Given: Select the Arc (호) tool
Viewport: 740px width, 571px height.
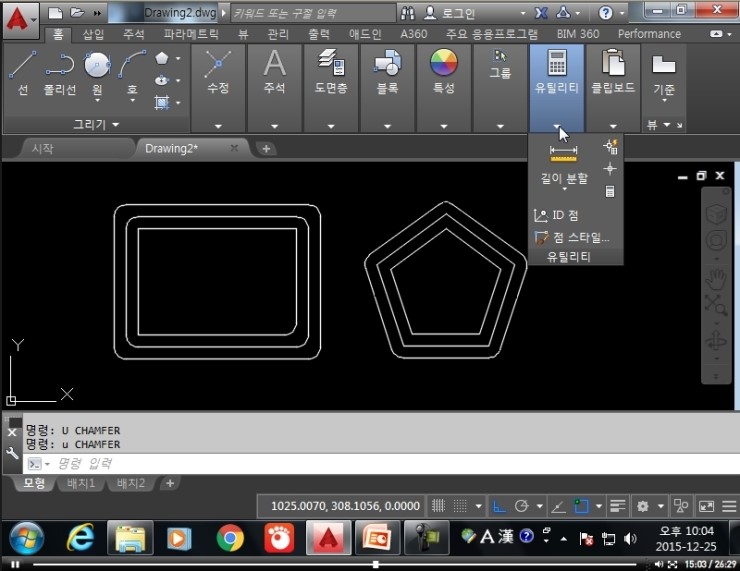Looking at the screenshot, I should click(x=132, y=71).
